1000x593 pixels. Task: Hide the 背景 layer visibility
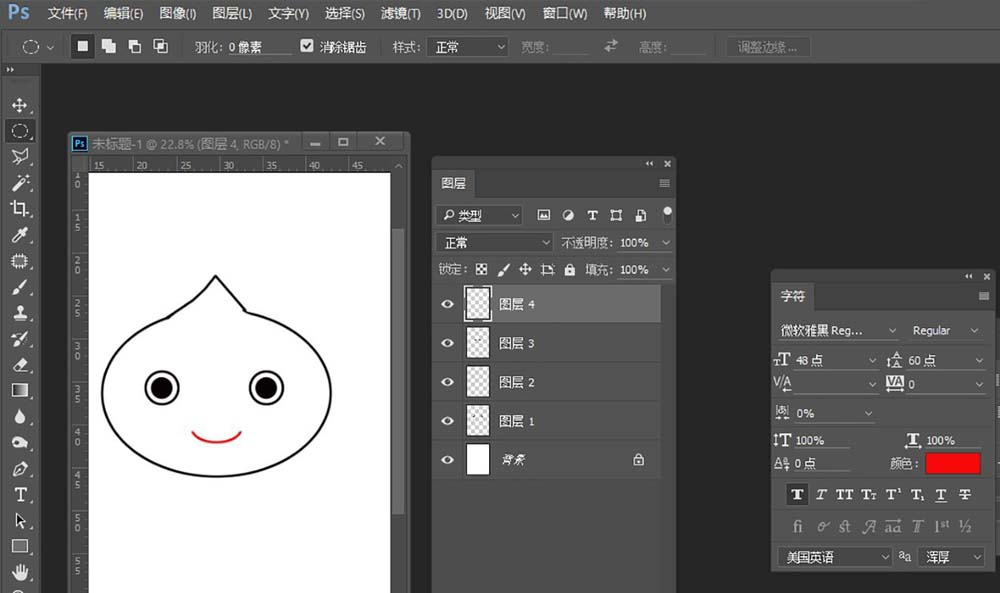447,460
